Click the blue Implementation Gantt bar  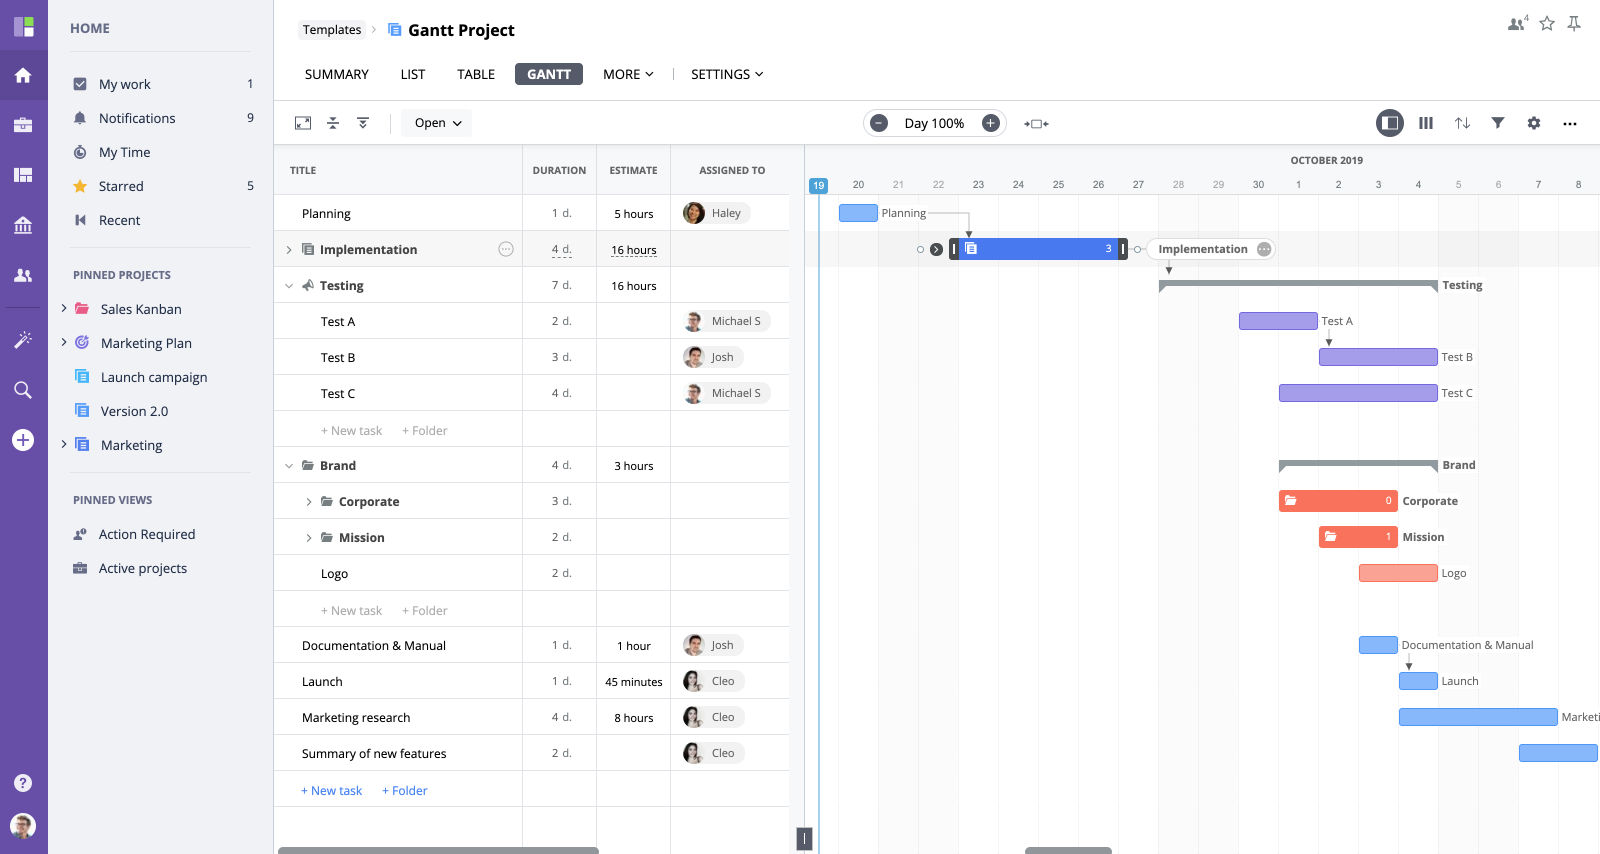(1039, 249)
